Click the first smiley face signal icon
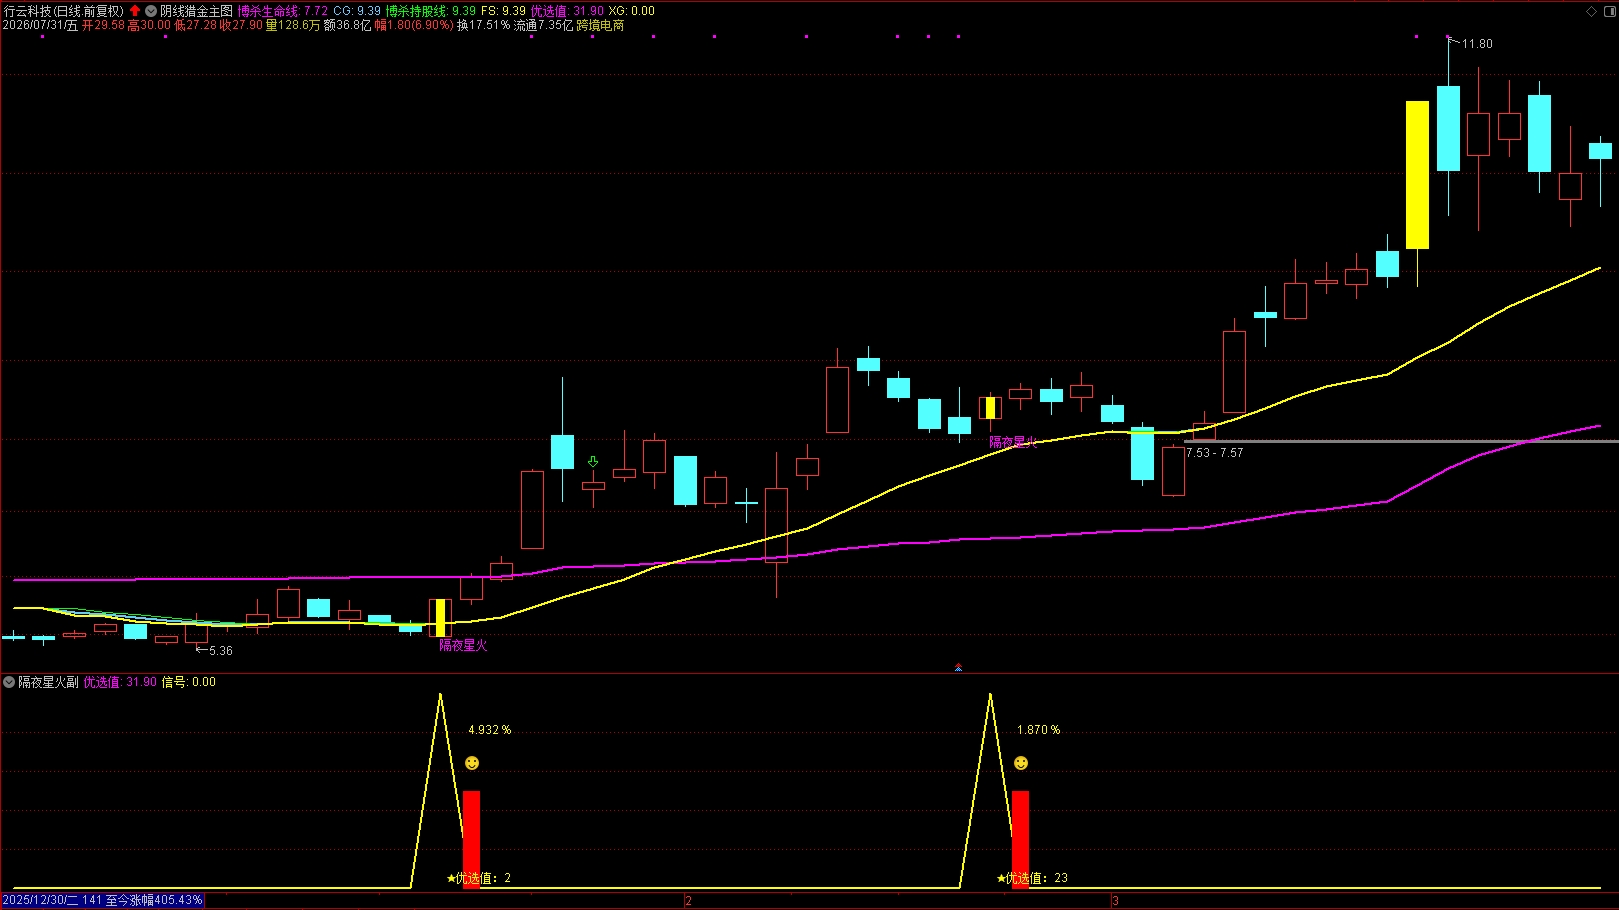The image size is (1619, 910). click(x=472, y=763)
